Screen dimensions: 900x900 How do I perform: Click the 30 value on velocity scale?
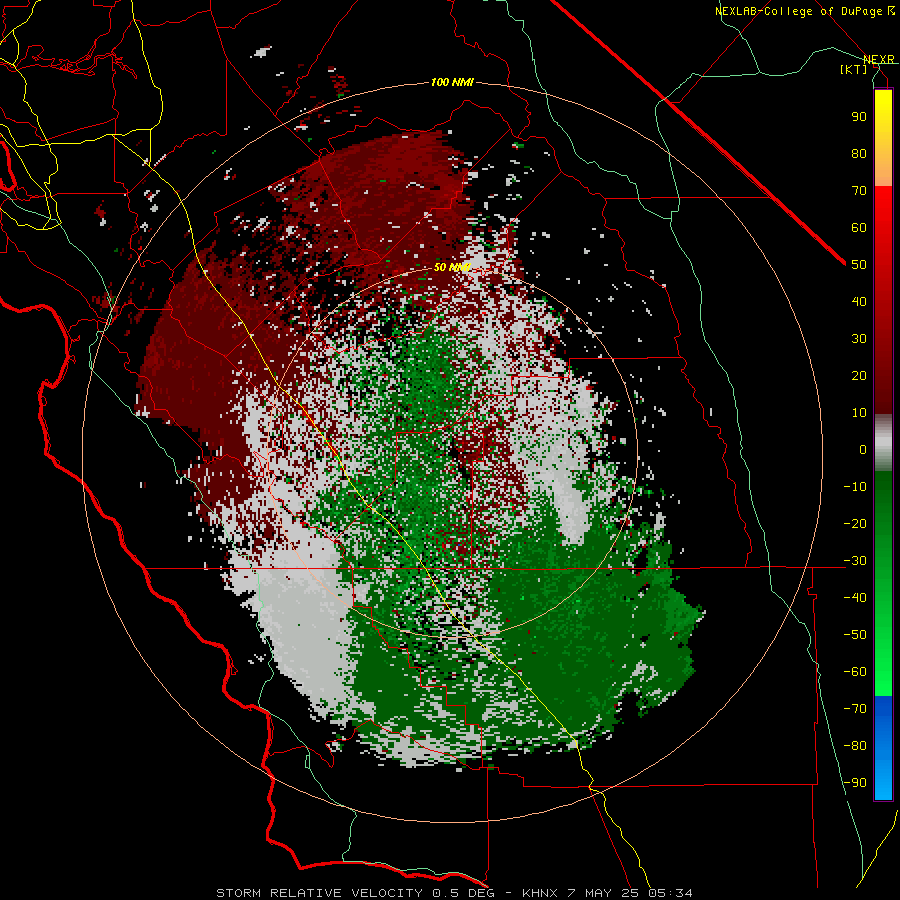[859, 339]
